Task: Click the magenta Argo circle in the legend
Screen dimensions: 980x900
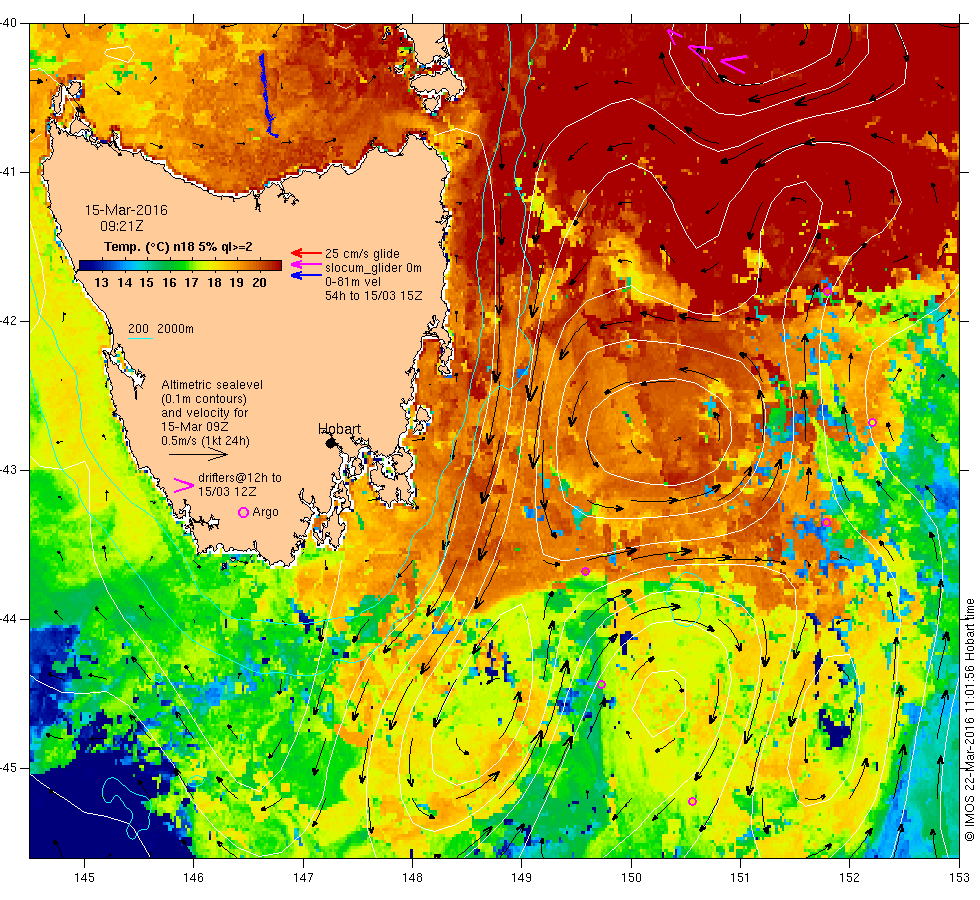Action: click(244, 512)
